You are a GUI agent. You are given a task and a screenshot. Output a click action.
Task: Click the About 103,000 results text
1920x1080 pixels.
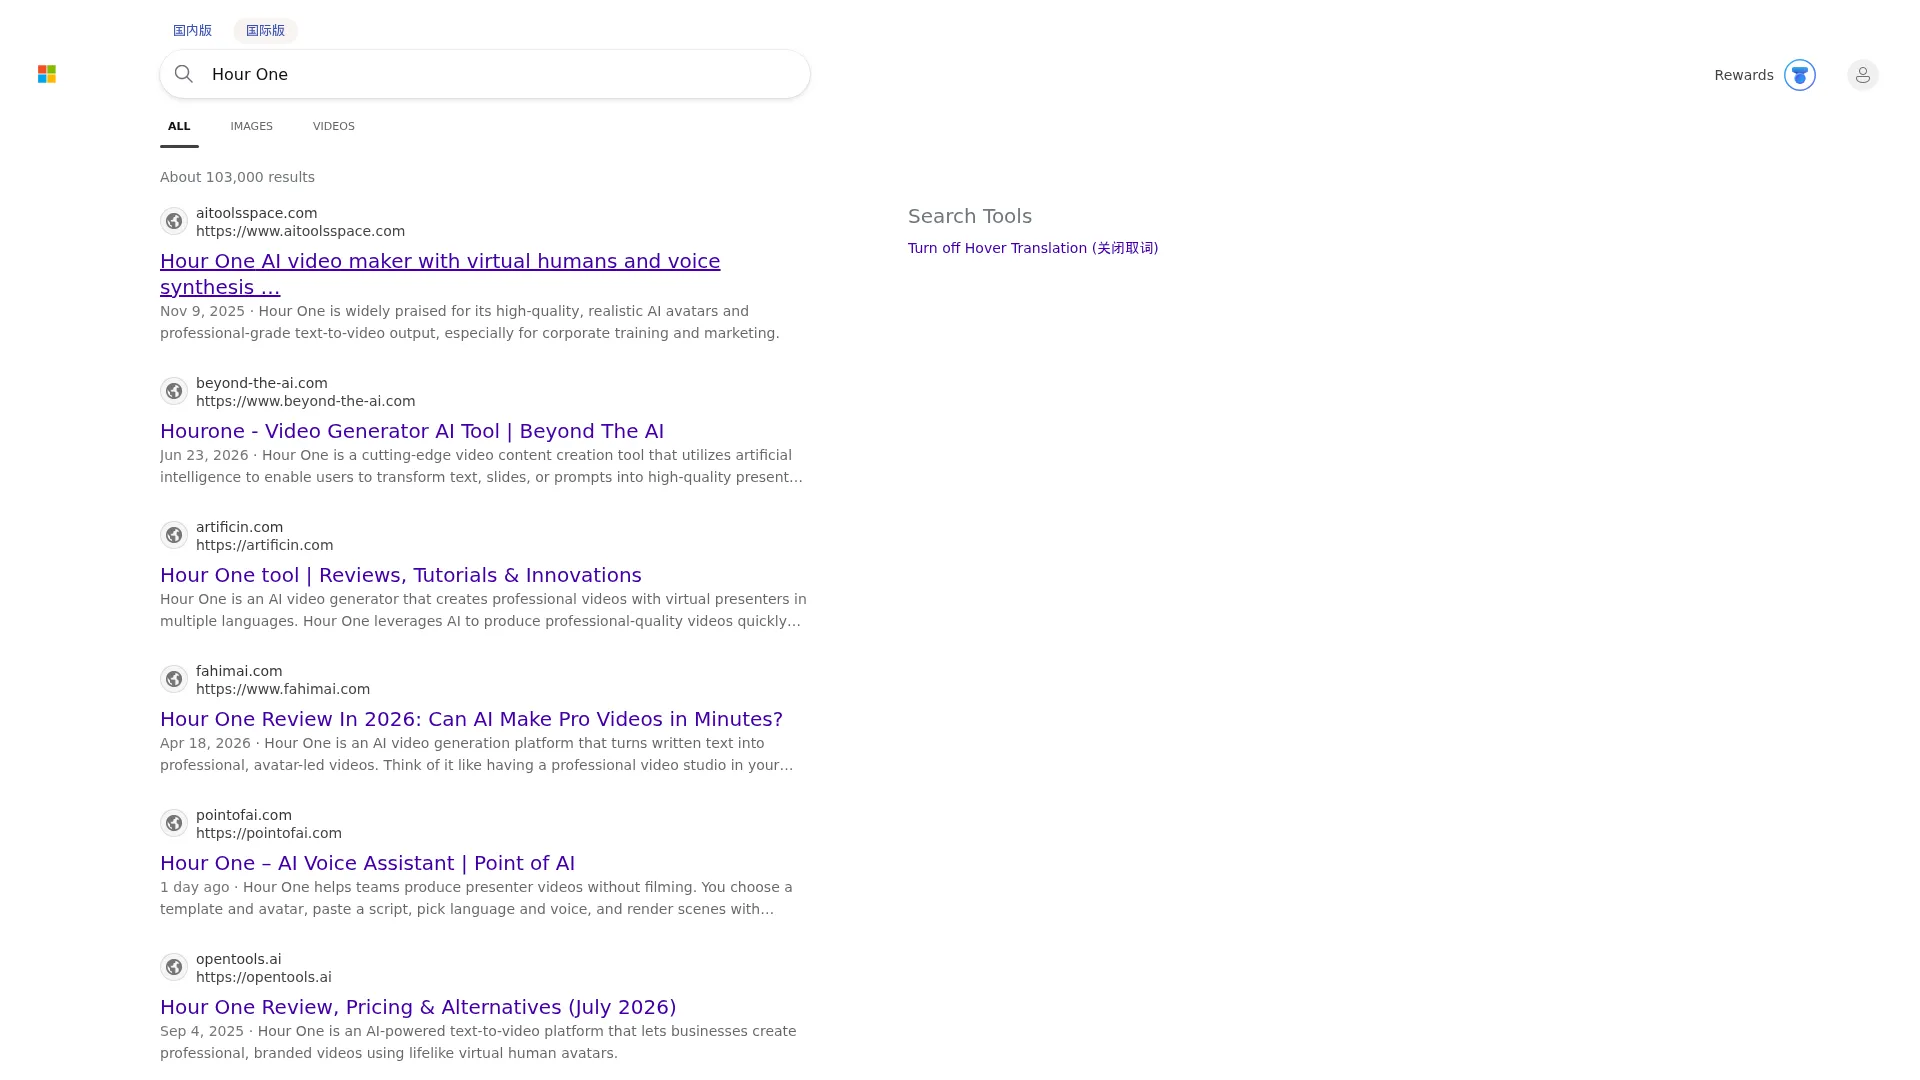[x=237, y=177]
